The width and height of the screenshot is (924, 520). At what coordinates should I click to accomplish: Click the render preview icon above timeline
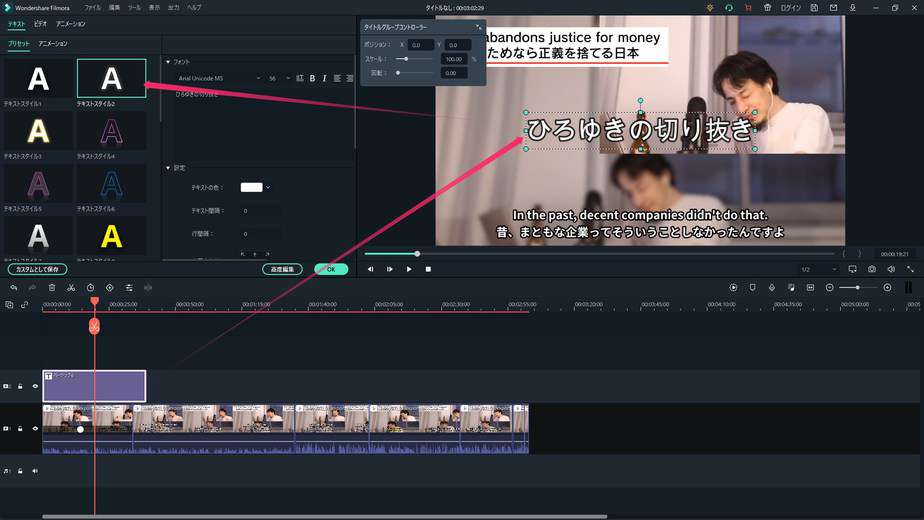[x=733, y=288]
